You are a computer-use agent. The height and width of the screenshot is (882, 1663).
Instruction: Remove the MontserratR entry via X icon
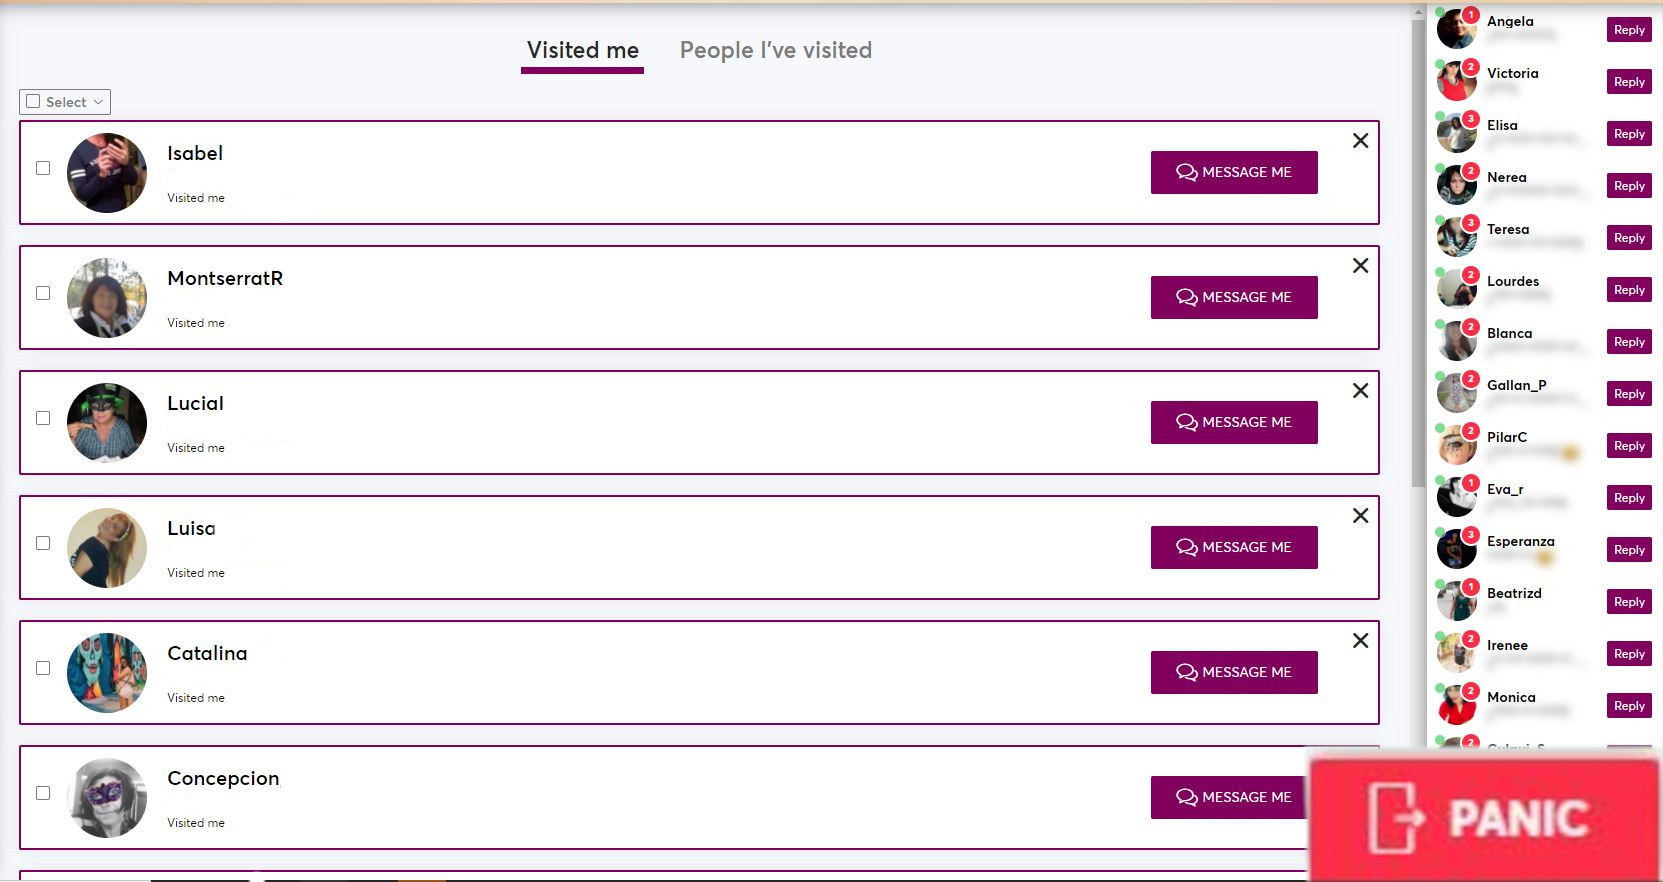click(1360, 266)
